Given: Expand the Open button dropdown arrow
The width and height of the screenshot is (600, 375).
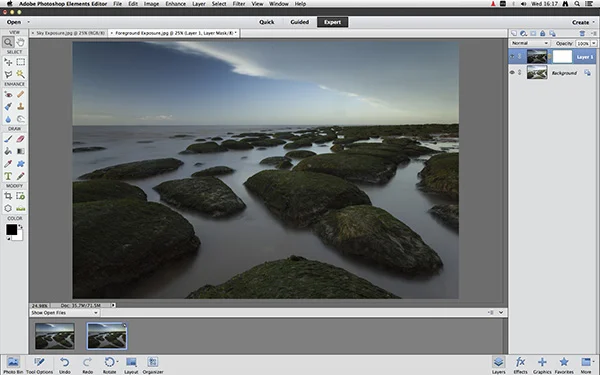Looking at the screenshot, I should coord(28,22).
